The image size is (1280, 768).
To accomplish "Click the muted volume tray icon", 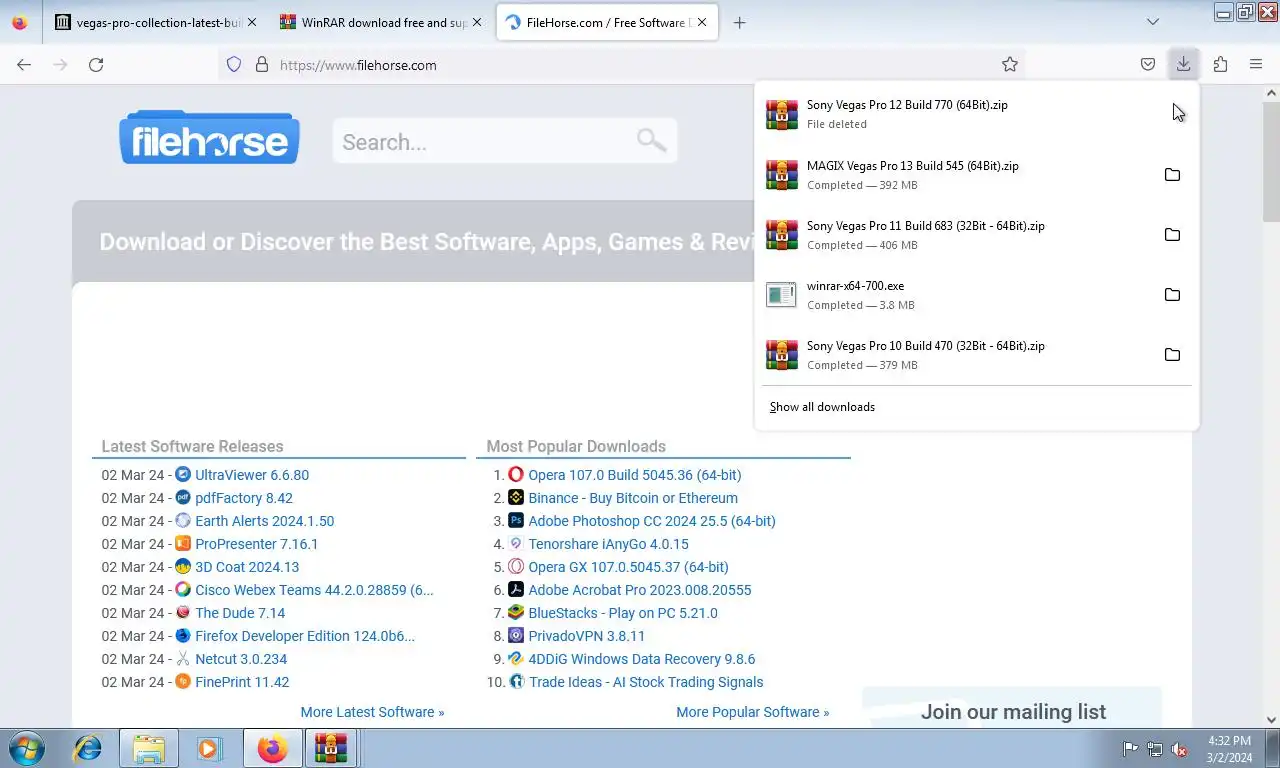I will tap(1179, 749).
